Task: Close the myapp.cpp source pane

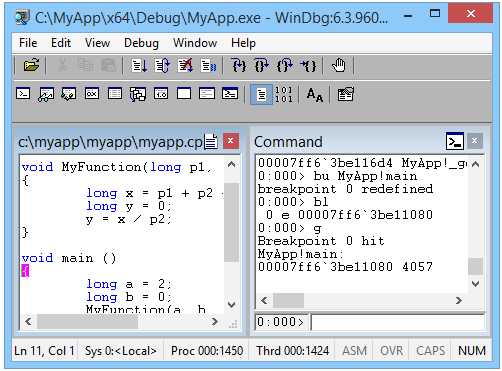Action: coord(231,141)
